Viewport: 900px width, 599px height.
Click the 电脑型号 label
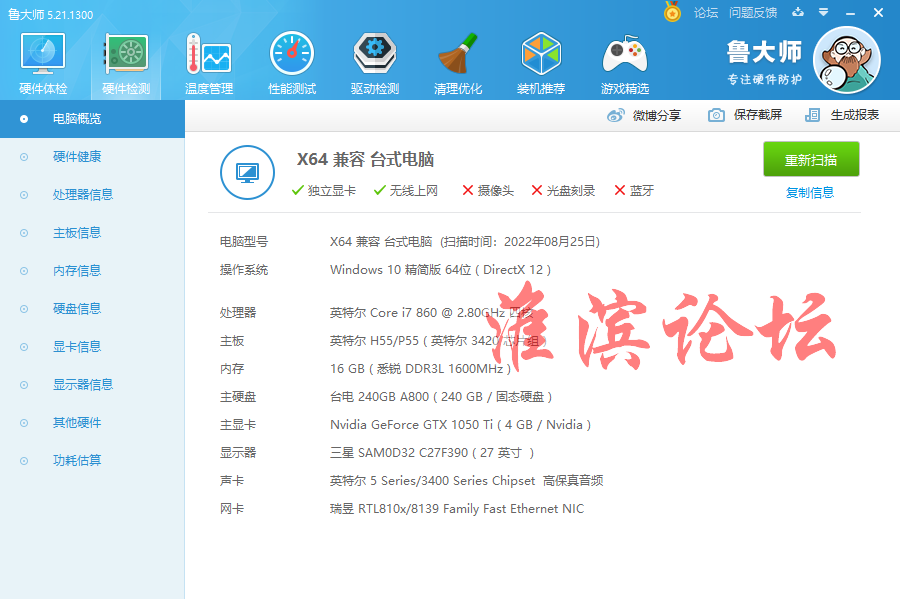coord(243,242)
